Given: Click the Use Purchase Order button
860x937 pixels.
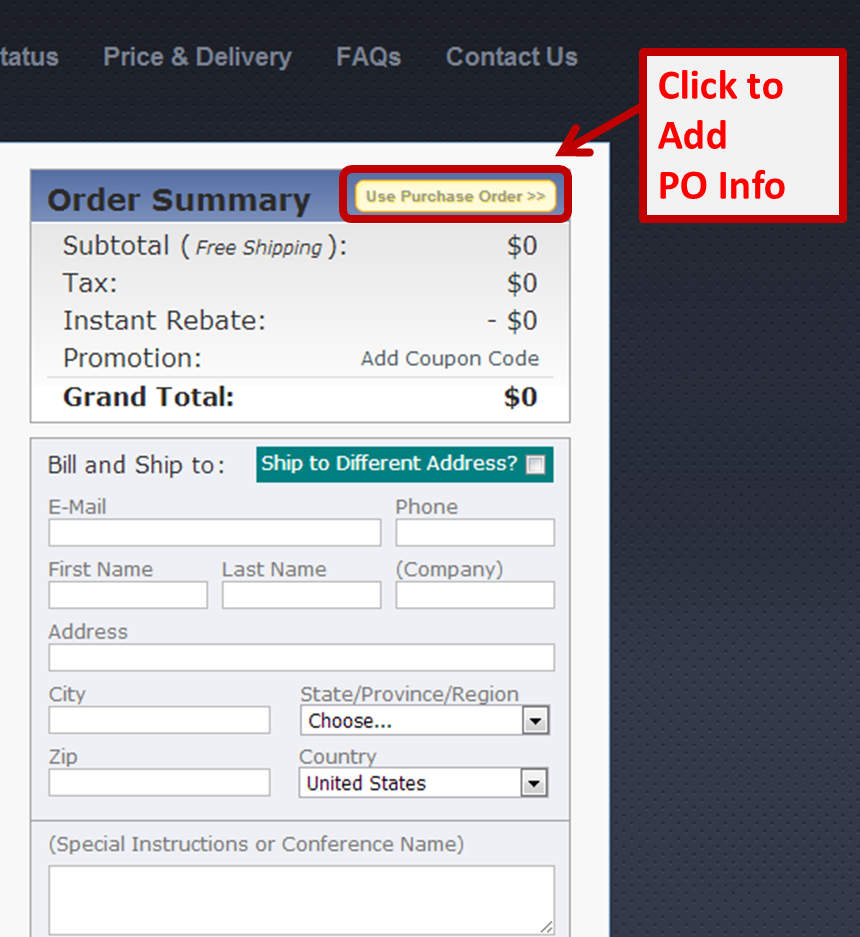Looking at the screenshot, I should coord(455,196).
